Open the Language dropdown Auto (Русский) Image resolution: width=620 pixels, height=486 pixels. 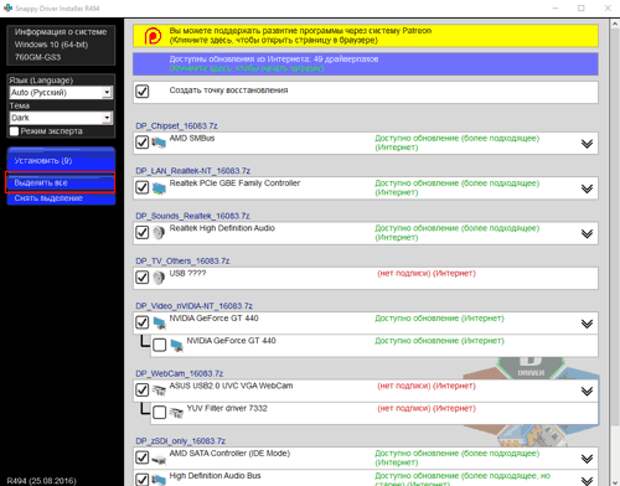click(x=61, y=93)
